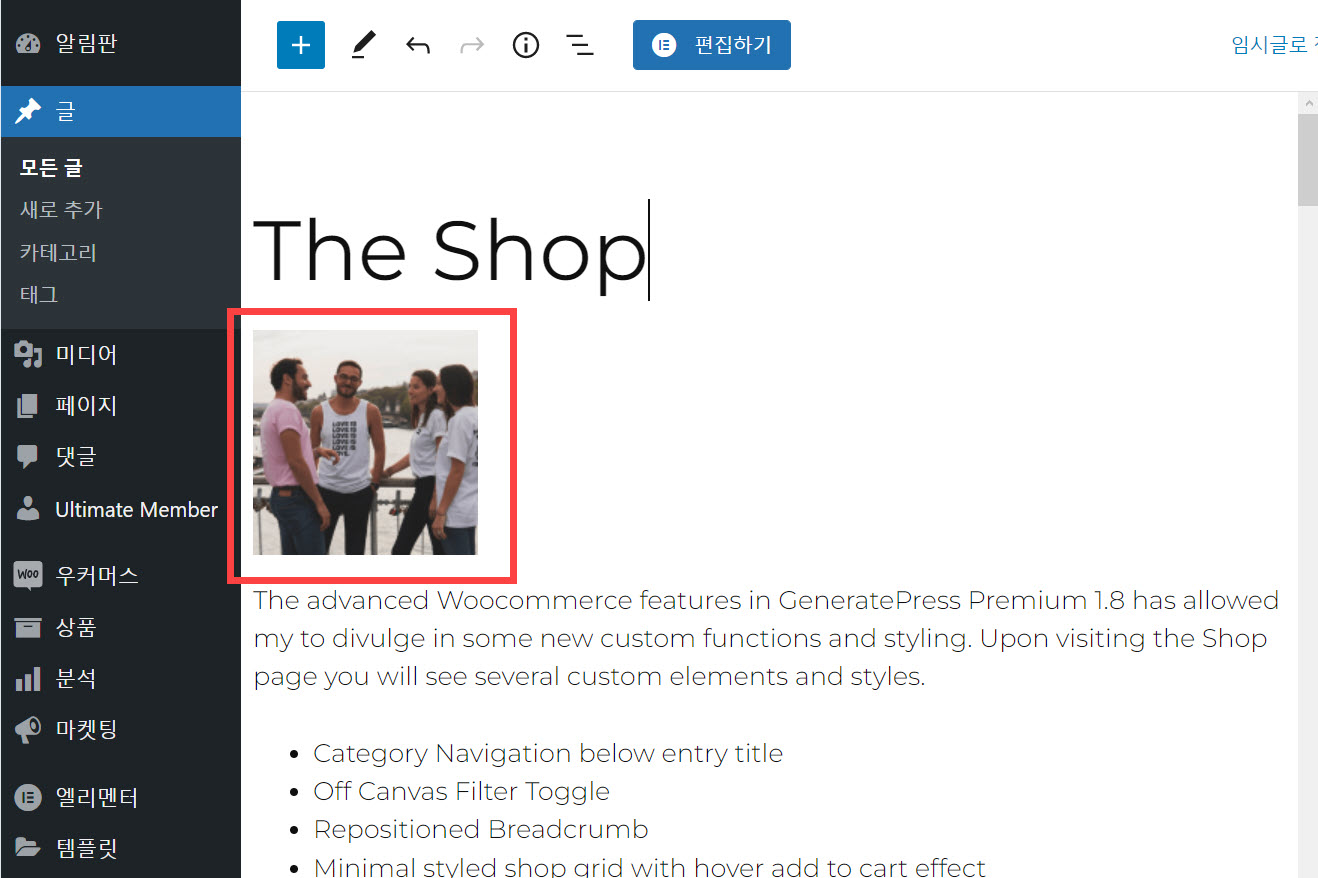Open the 페이지 menu
1318x878 pixels.
point(120,405)
